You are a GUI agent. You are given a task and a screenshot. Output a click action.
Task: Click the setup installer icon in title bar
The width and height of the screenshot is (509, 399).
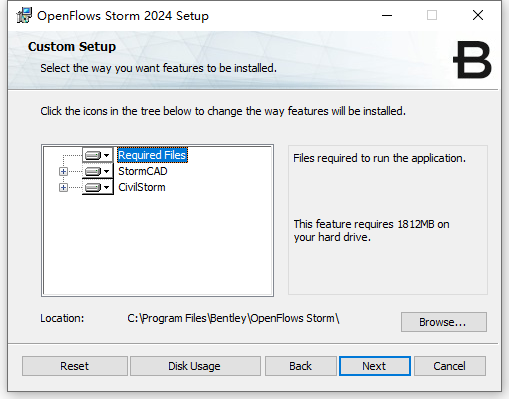24,15
